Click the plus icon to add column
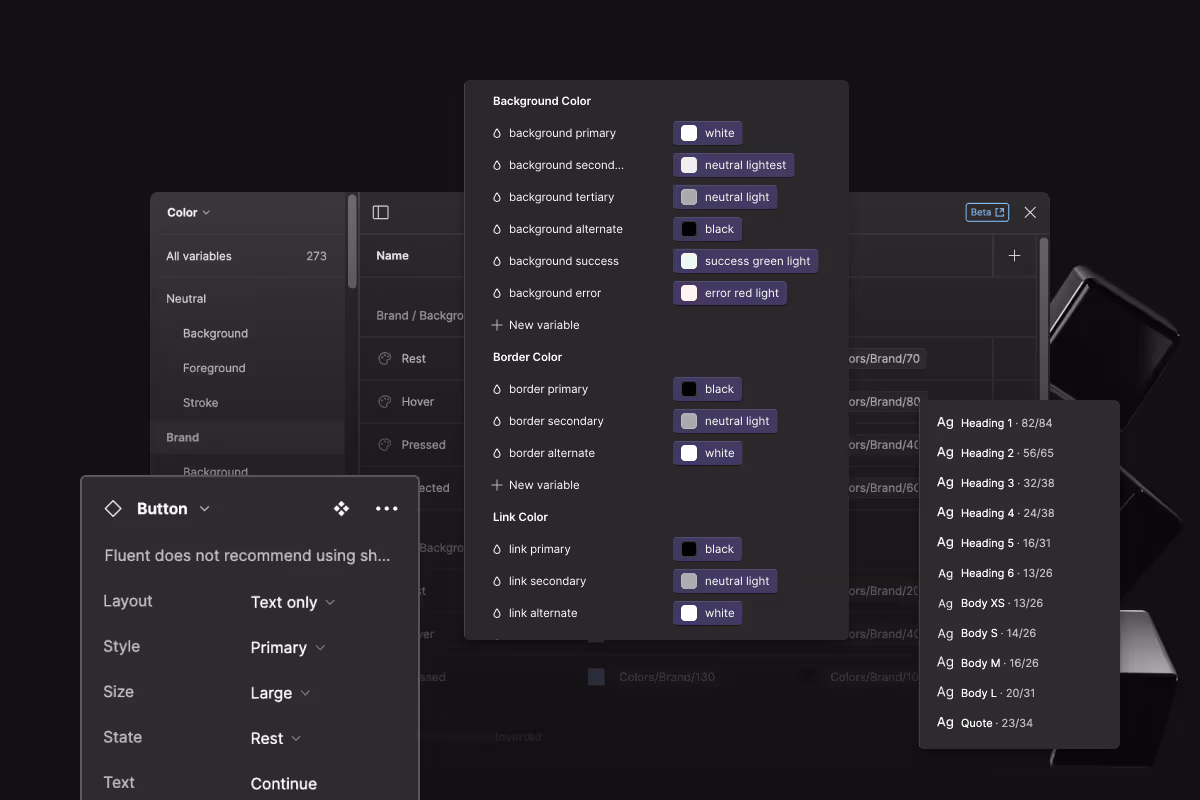The height and width of the screenshot is (800, 1200). pos(1014,256)
